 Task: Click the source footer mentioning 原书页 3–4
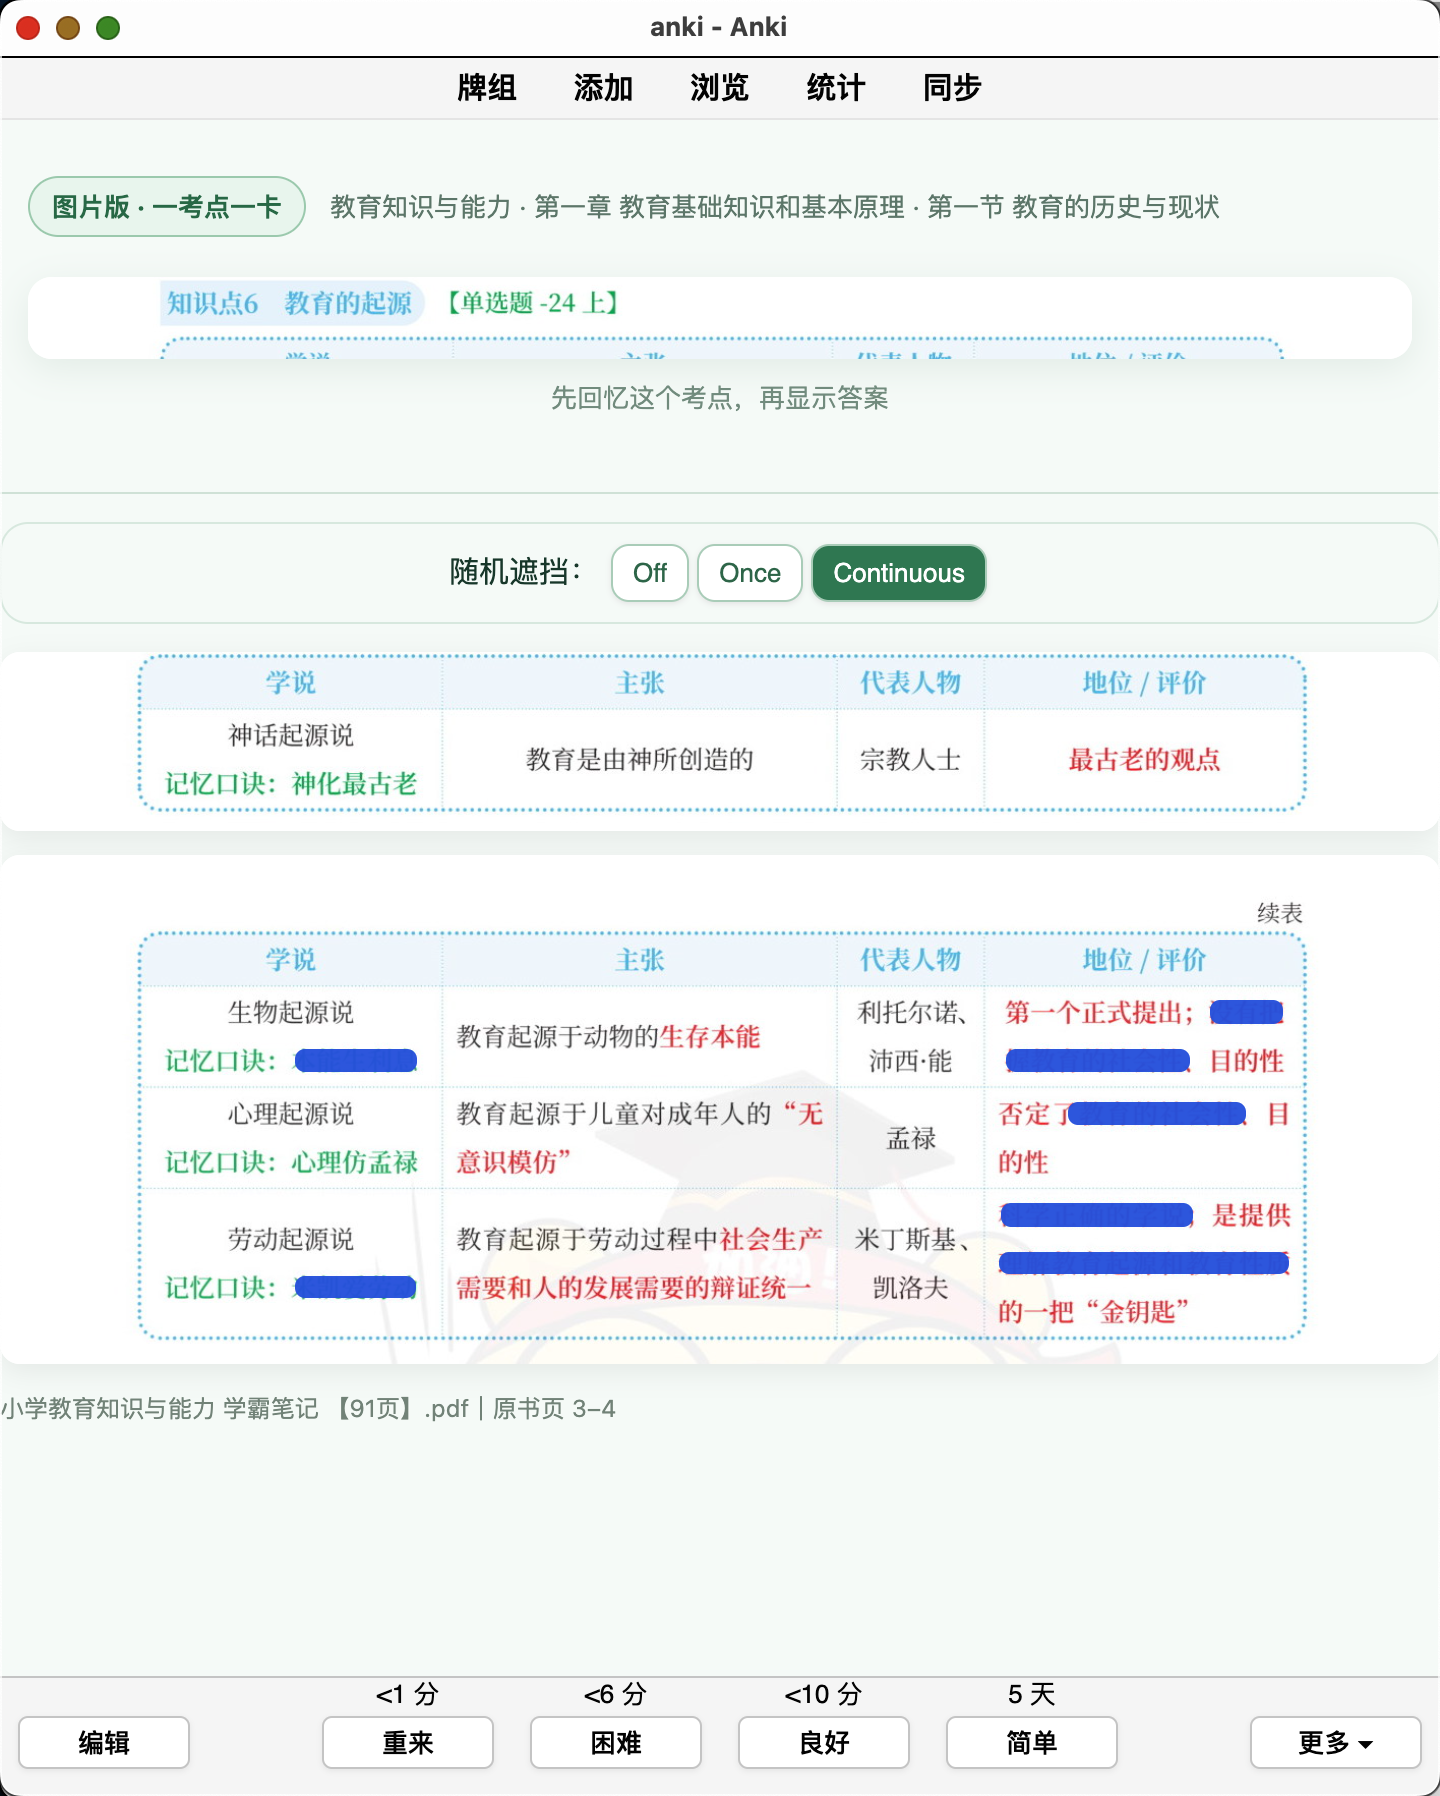[308, 1409]
